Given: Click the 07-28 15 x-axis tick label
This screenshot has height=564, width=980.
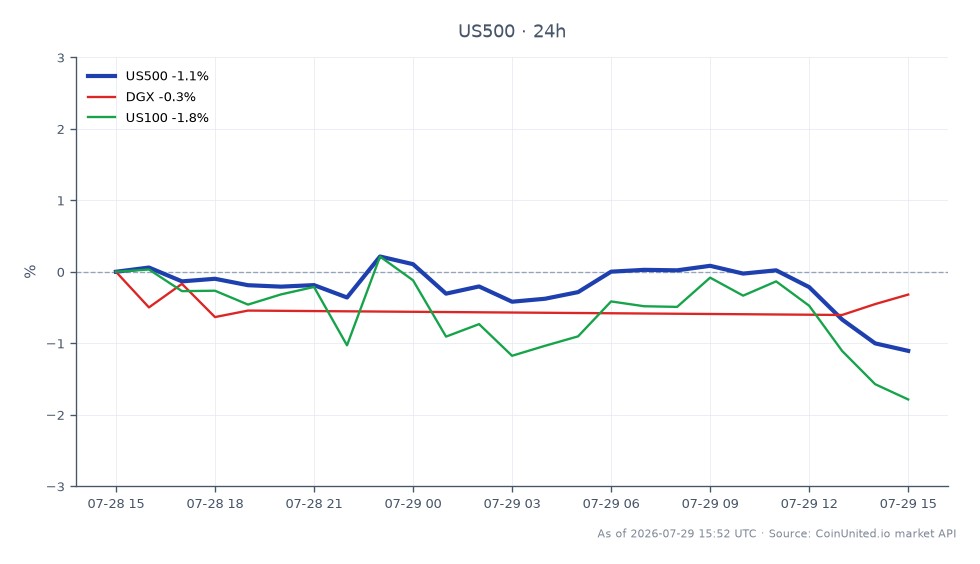Looking at the screenshot, I should [116, 504].
